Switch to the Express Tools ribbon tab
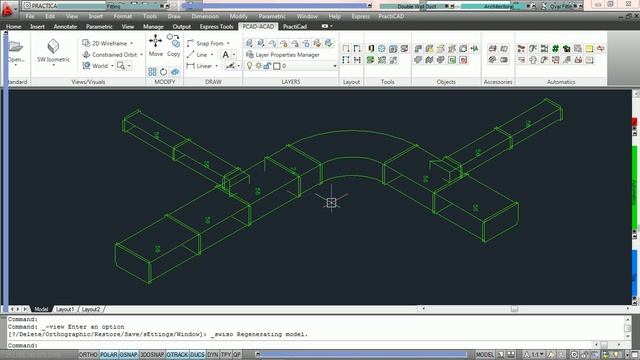The width and height of the screenshot is (640, 360). [216, 27]
